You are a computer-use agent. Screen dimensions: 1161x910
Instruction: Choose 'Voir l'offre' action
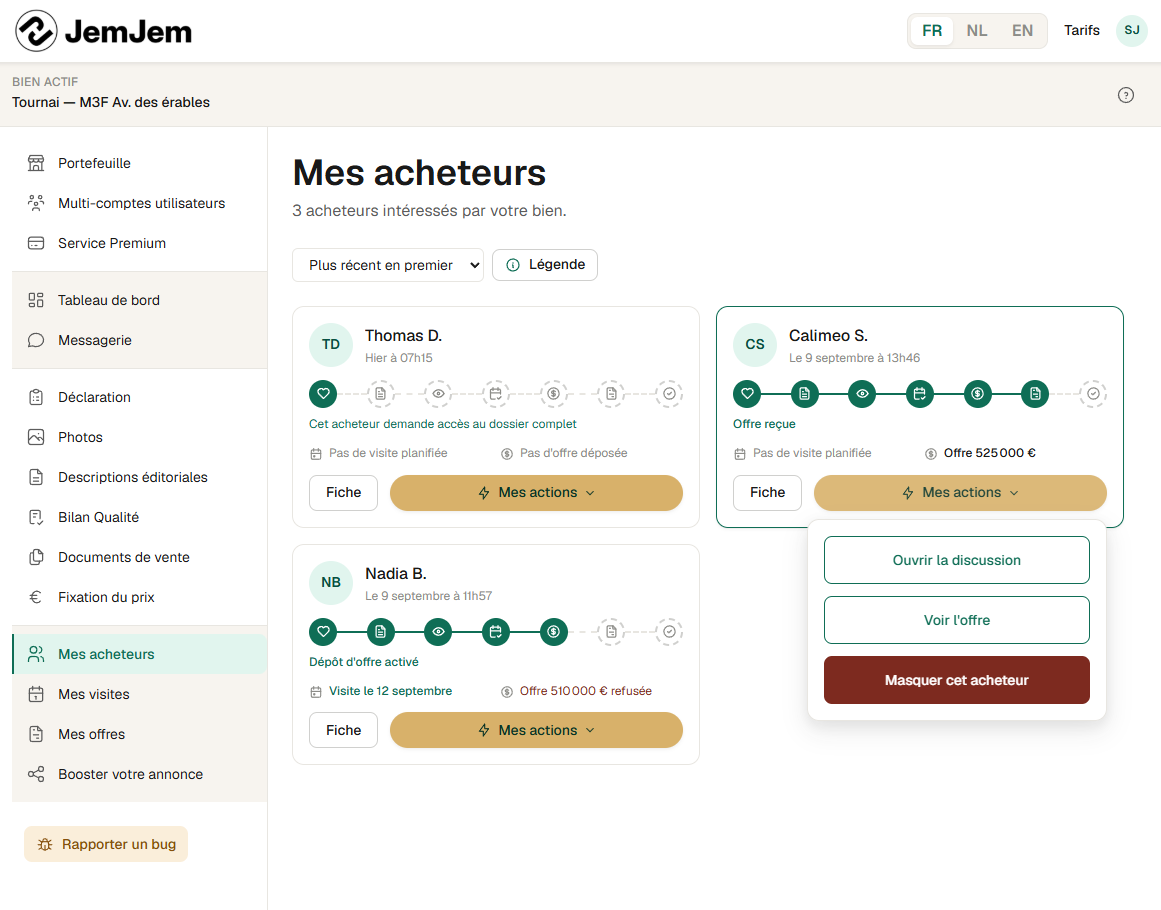coord(957,620)
